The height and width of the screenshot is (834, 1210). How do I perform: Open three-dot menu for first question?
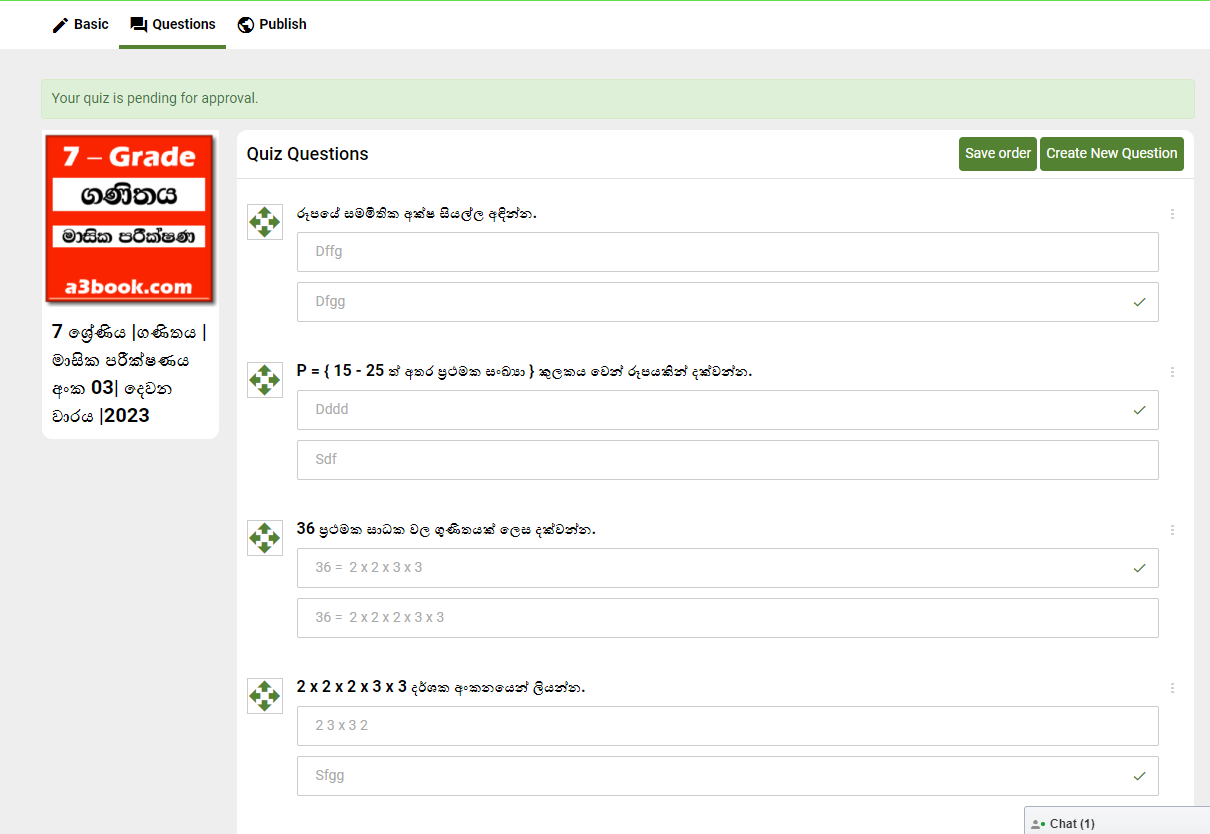tap(1172, 214)
